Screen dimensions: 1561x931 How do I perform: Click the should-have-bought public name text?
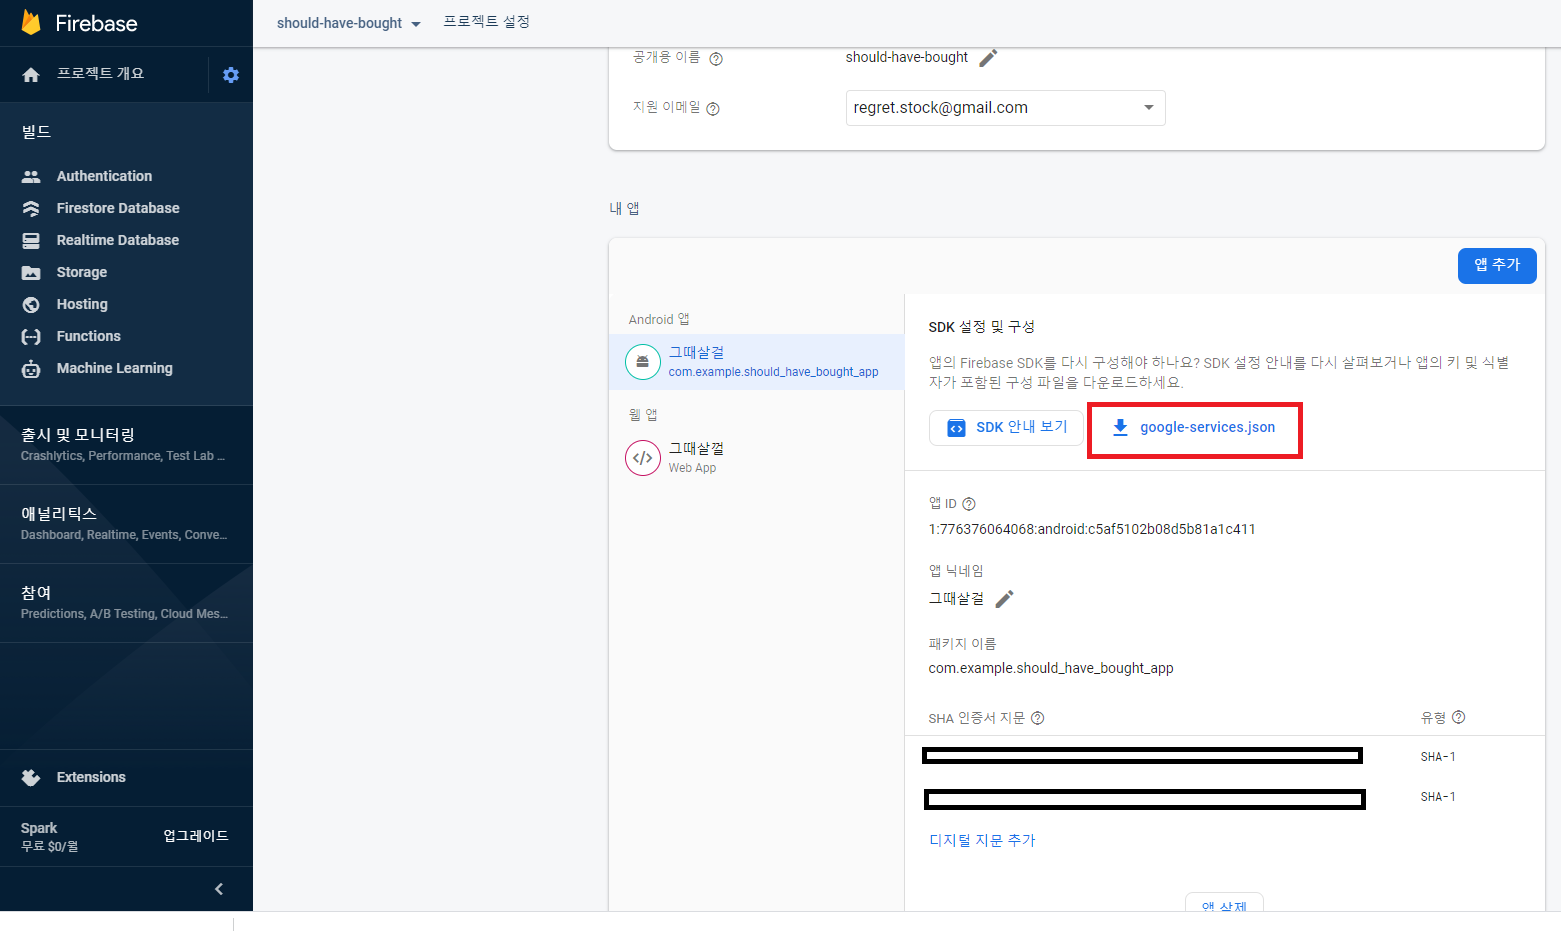(907, 57)
